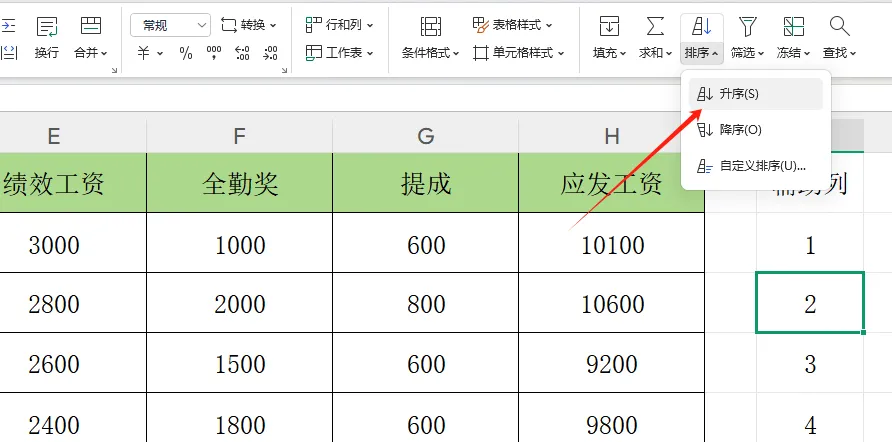Image resolution: width=892 pixels, height=442 pixels.
Task: Open the 转换 dropdown
Action: tap(249, 25)
